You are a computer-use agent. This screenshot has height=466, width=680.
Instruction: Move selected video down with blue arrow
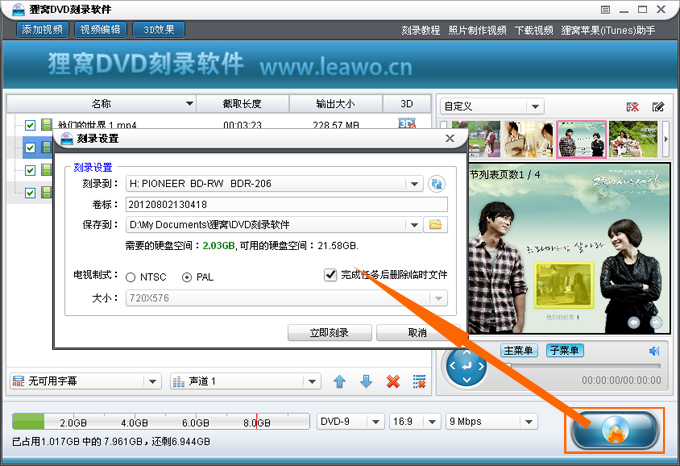[366, 381]
